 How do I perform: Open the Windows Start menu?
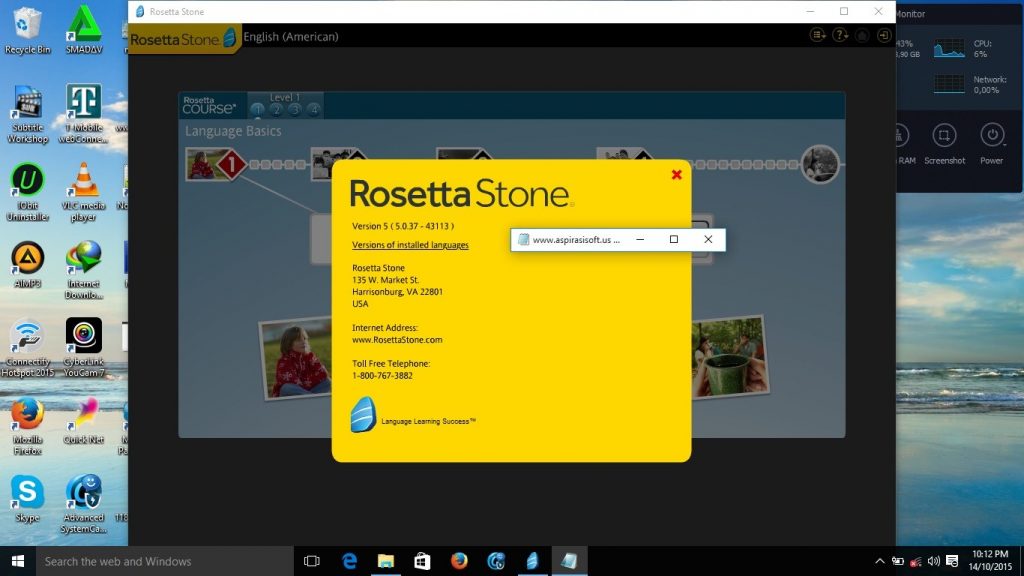pyautogui.click(x=18, y=561)
